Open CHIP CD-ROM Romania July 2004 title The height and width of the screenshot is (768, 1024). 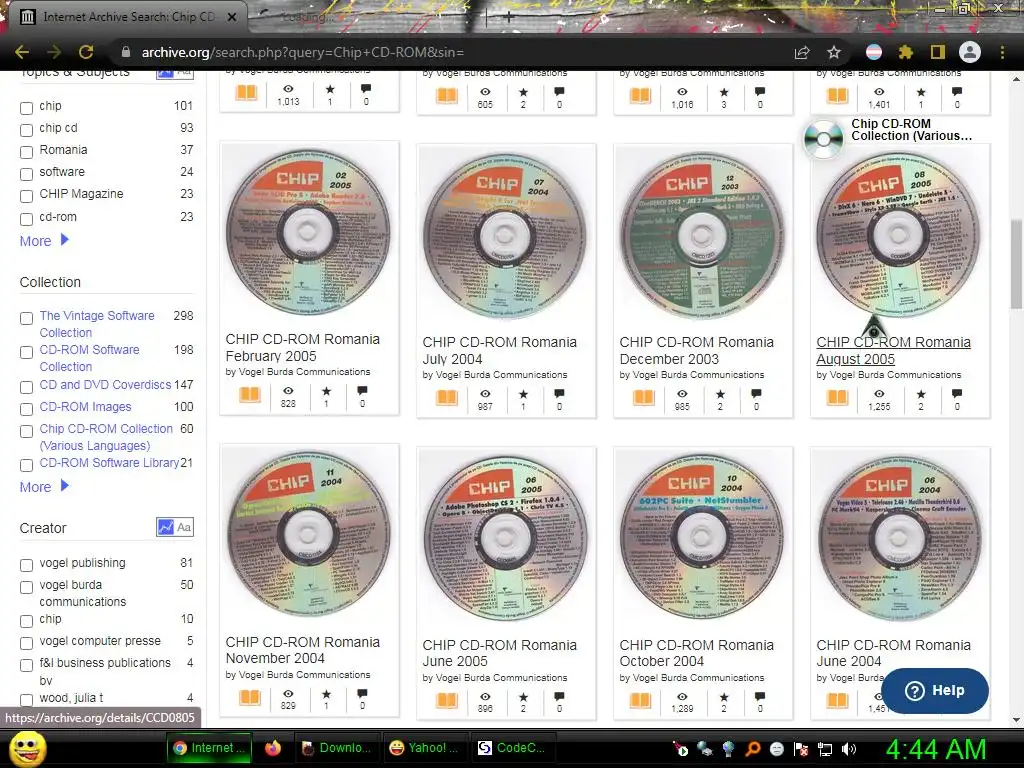500,351
